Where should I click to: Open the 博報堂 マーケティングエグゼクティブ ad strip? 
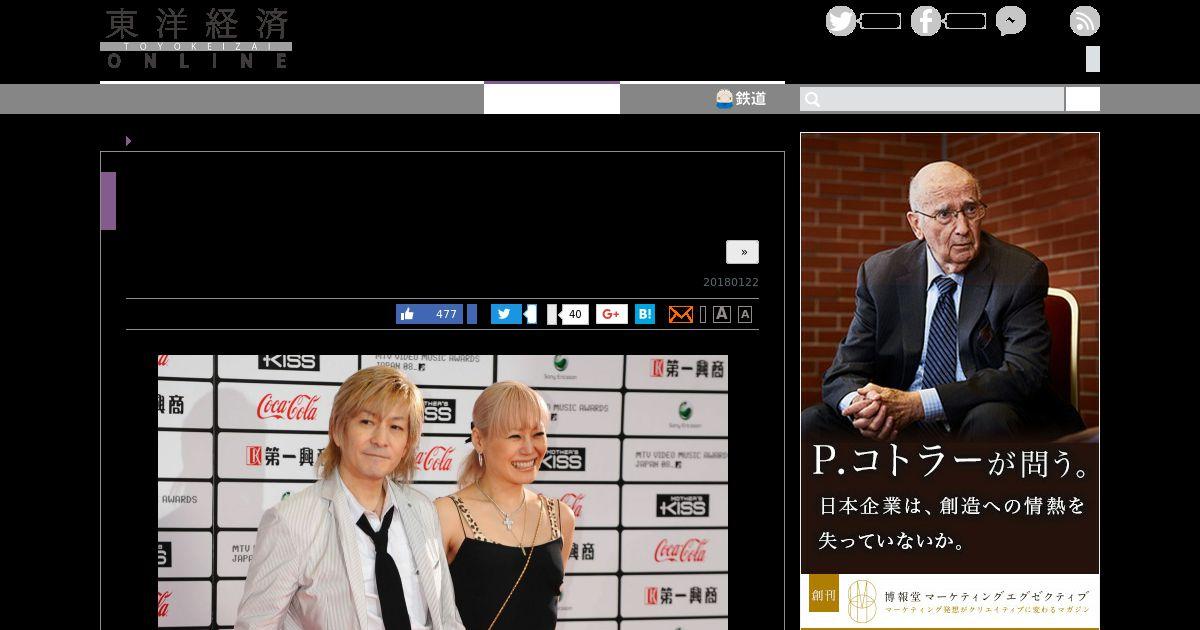pyautogui.click(x=950, y=600)
